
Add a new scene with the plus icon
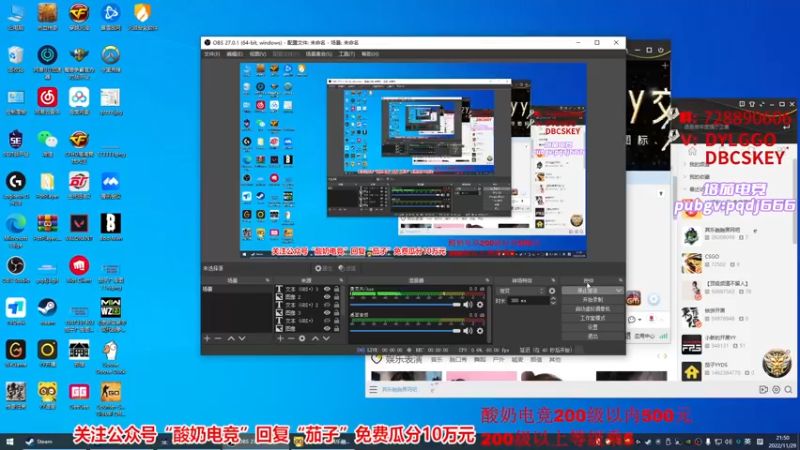point(207,338)
